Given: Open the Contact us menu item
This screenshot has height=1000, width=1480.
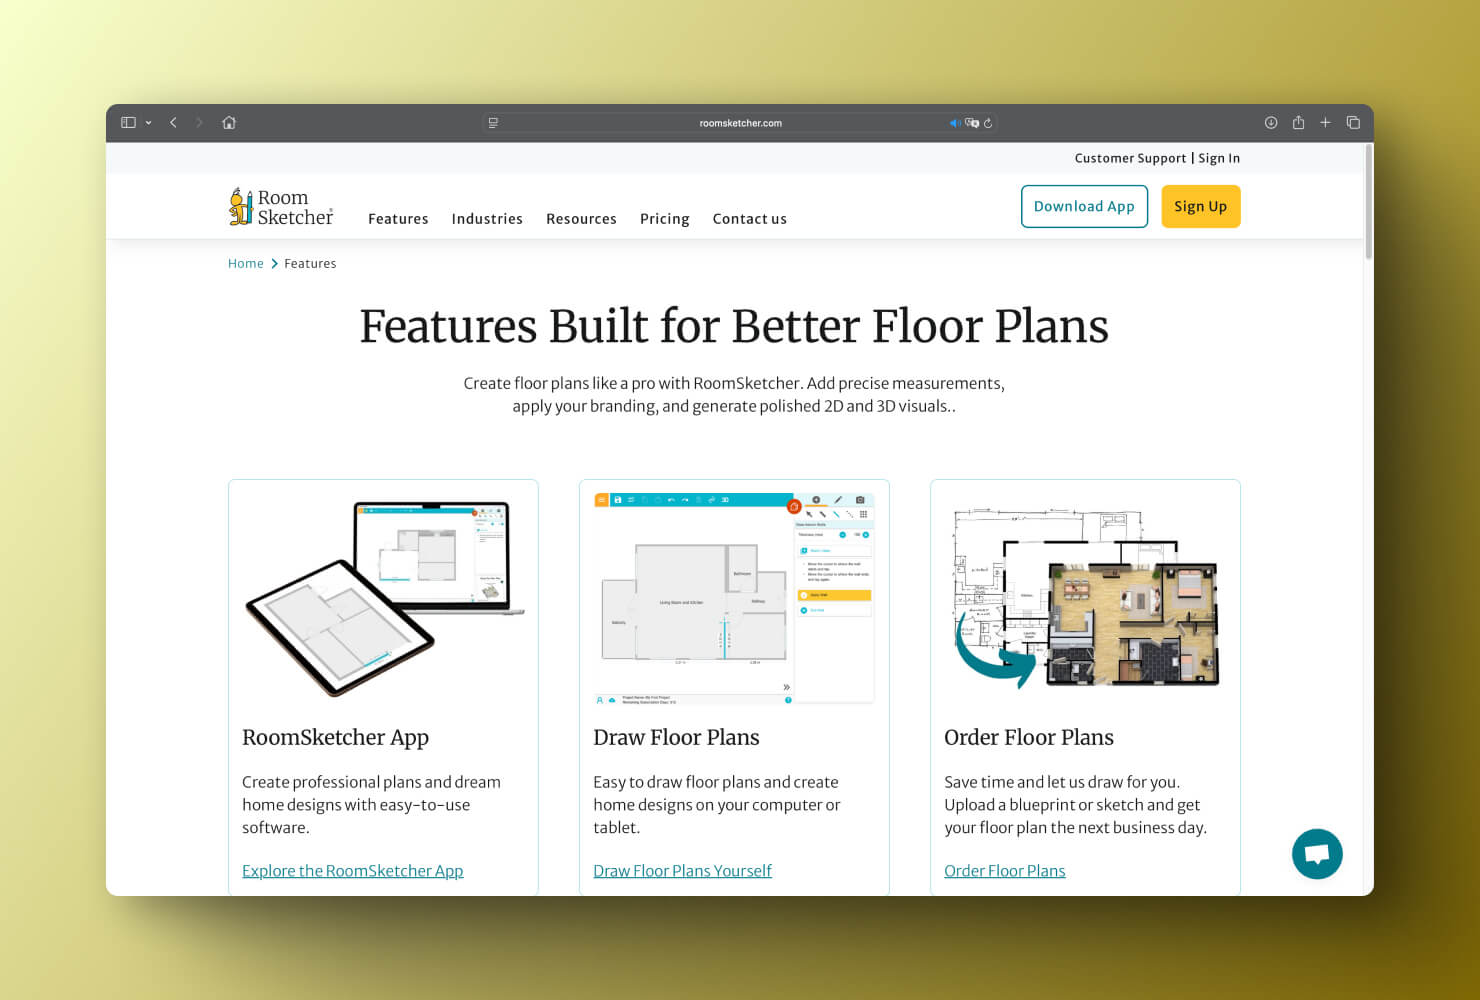Looking at the screenshot, I should click(750, 219).
